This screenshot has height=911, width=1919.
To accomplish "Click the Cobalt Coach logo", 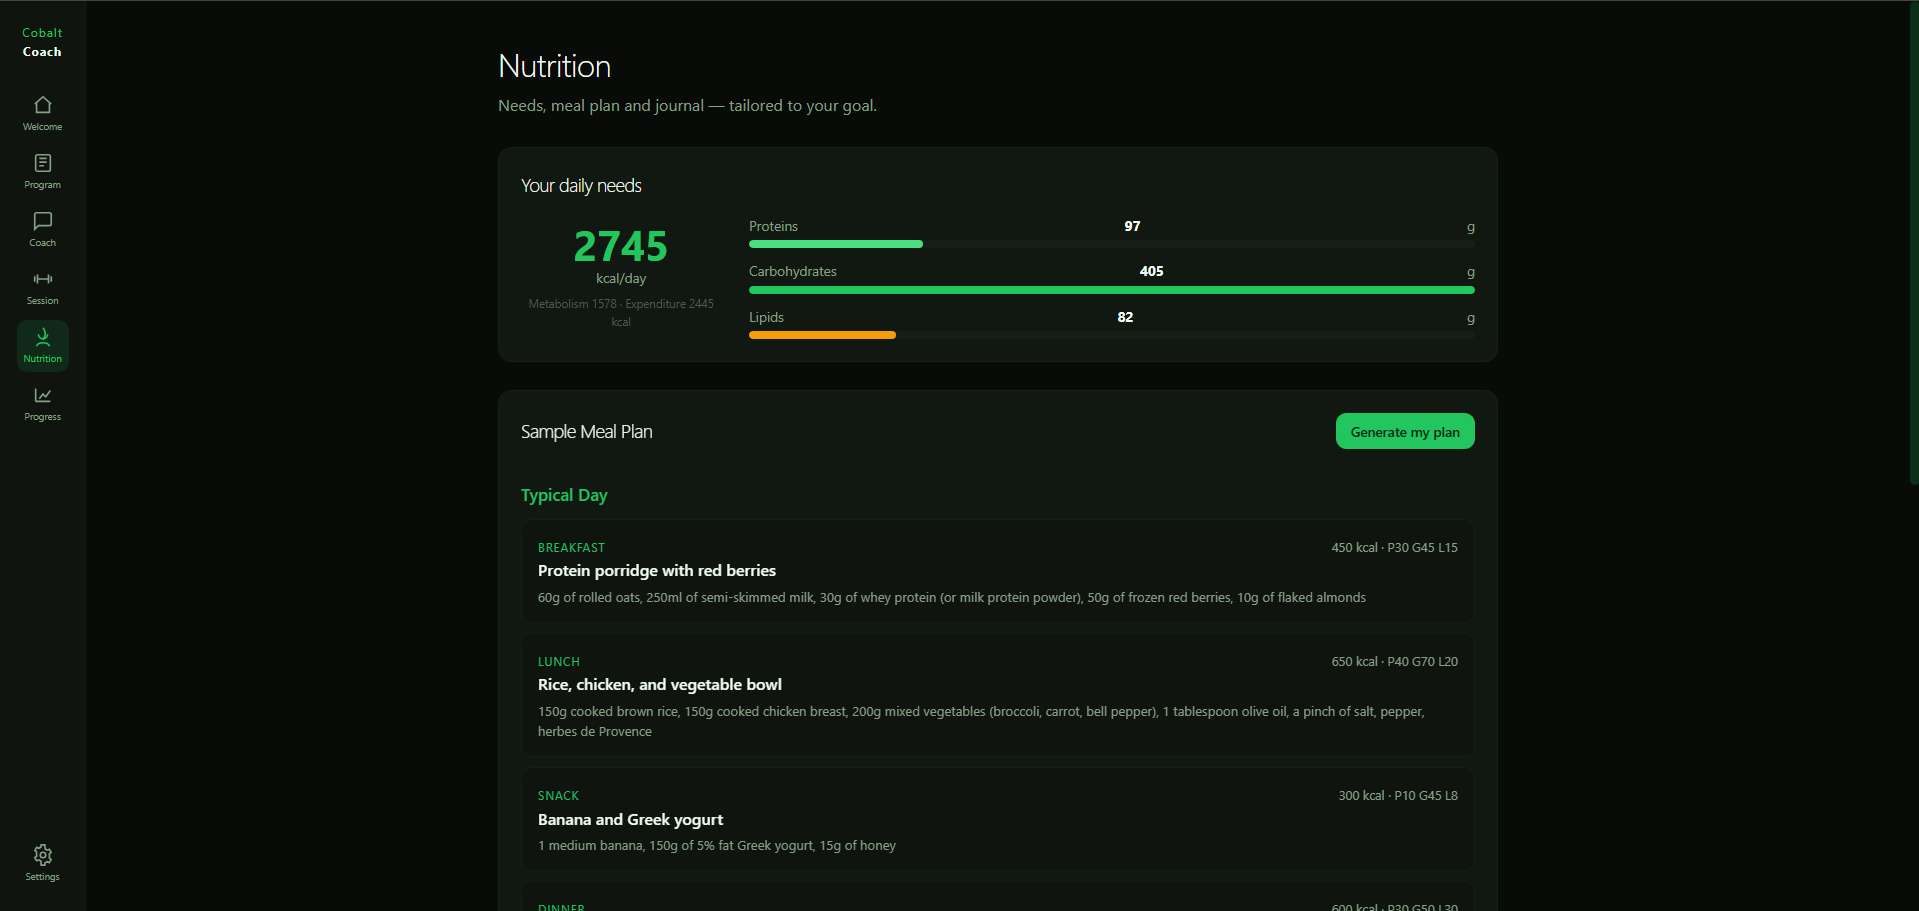I will pyautogui.click(x=42, y=42).
